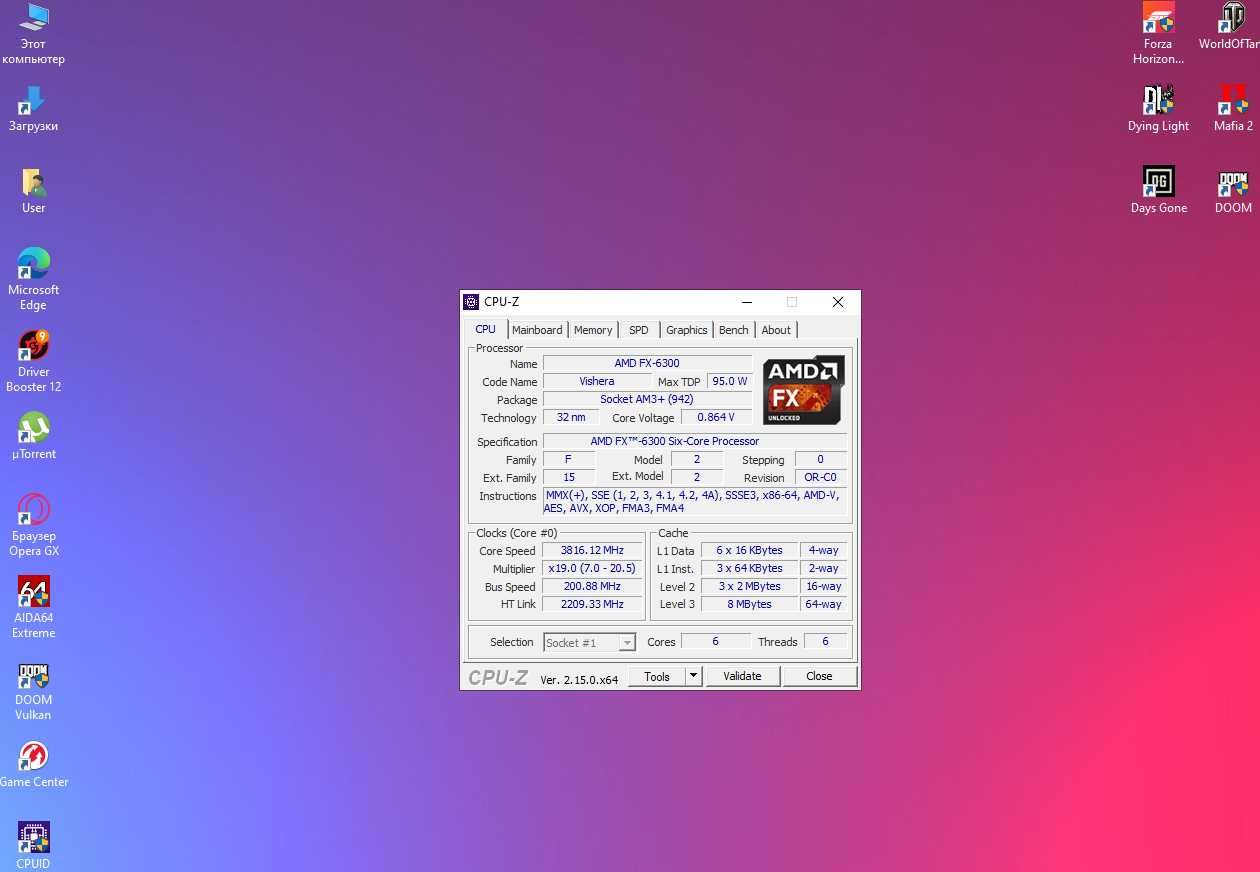
Task: Launch Forza Horizon shortcut
Action: point(1158,34)
